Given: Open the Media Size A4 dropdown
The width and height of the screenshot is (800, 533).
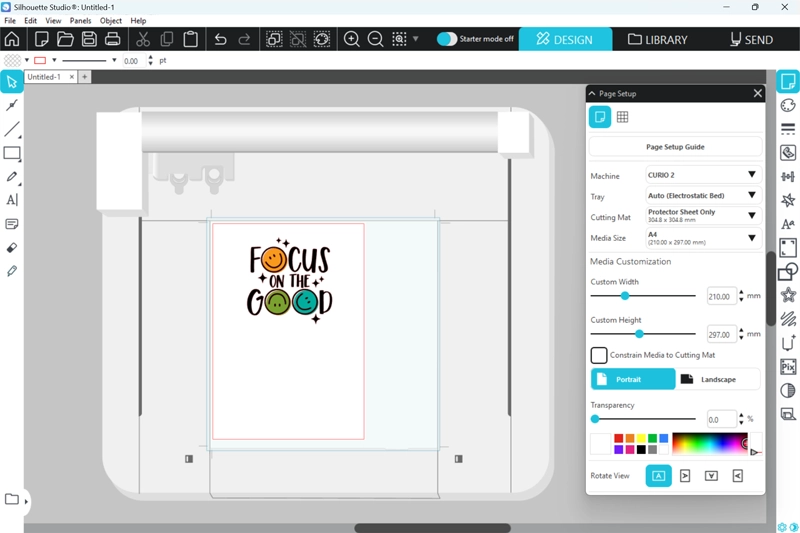Looking at the screenshot, I should coord(703,238).
